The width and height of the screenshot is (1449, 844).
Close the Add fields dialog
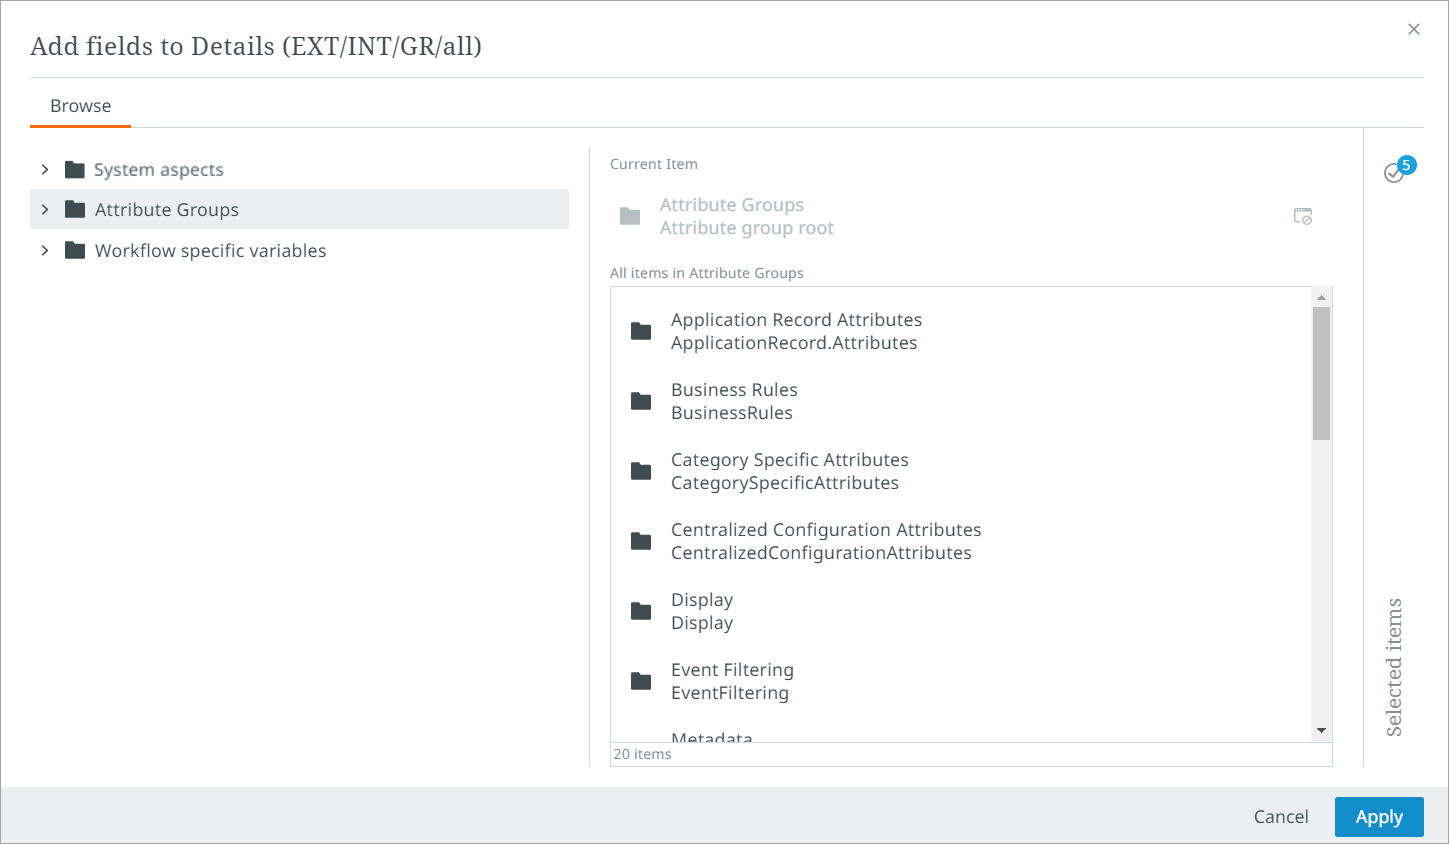click(x=1413, y=29)
